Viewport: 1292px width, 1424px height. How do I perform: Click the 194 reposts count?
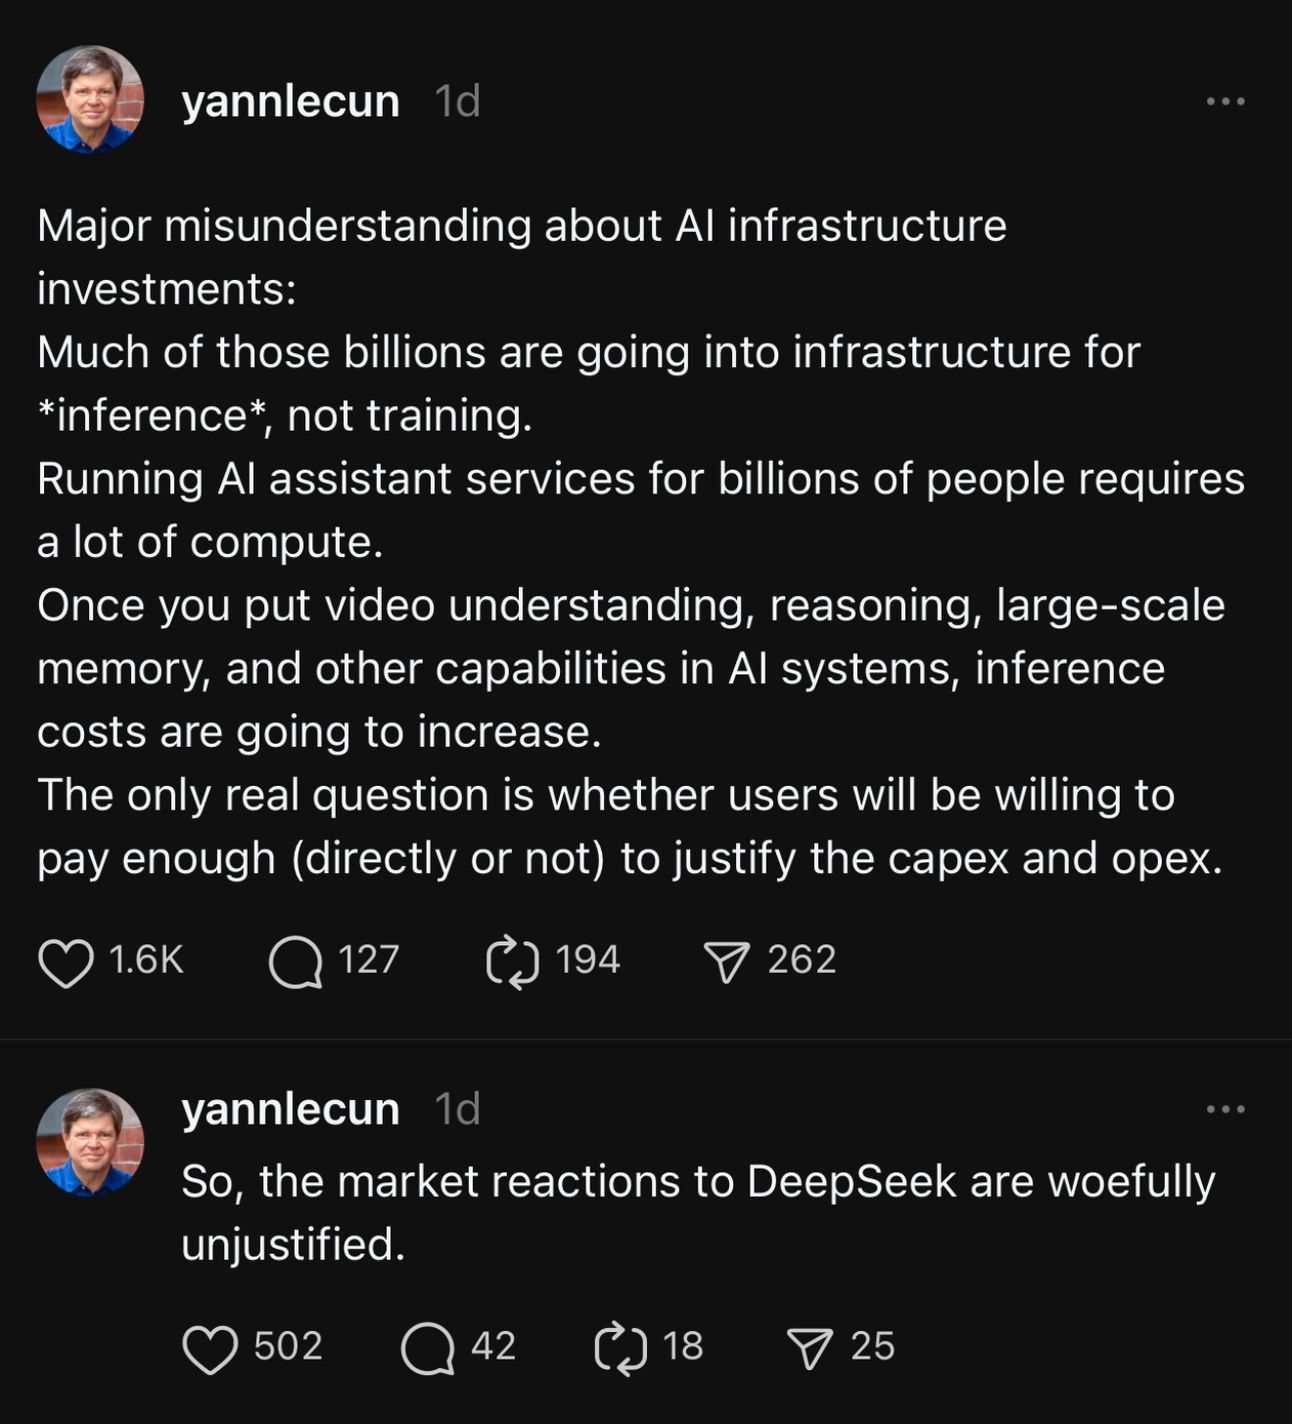[x=588, y=960]
